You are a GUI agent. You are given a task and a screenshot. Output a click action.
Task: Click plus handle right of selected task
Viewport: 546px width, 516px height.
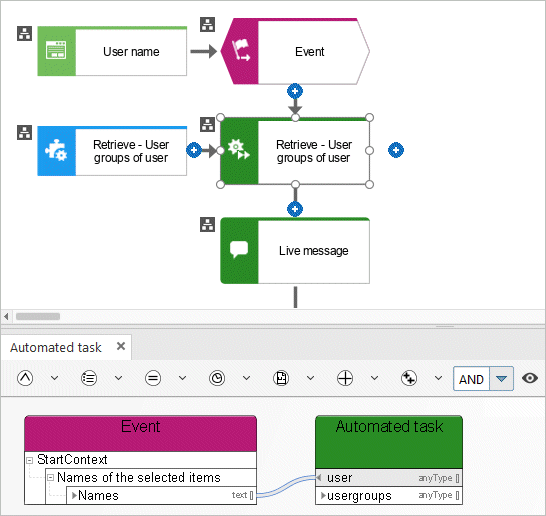click(396, 150)
